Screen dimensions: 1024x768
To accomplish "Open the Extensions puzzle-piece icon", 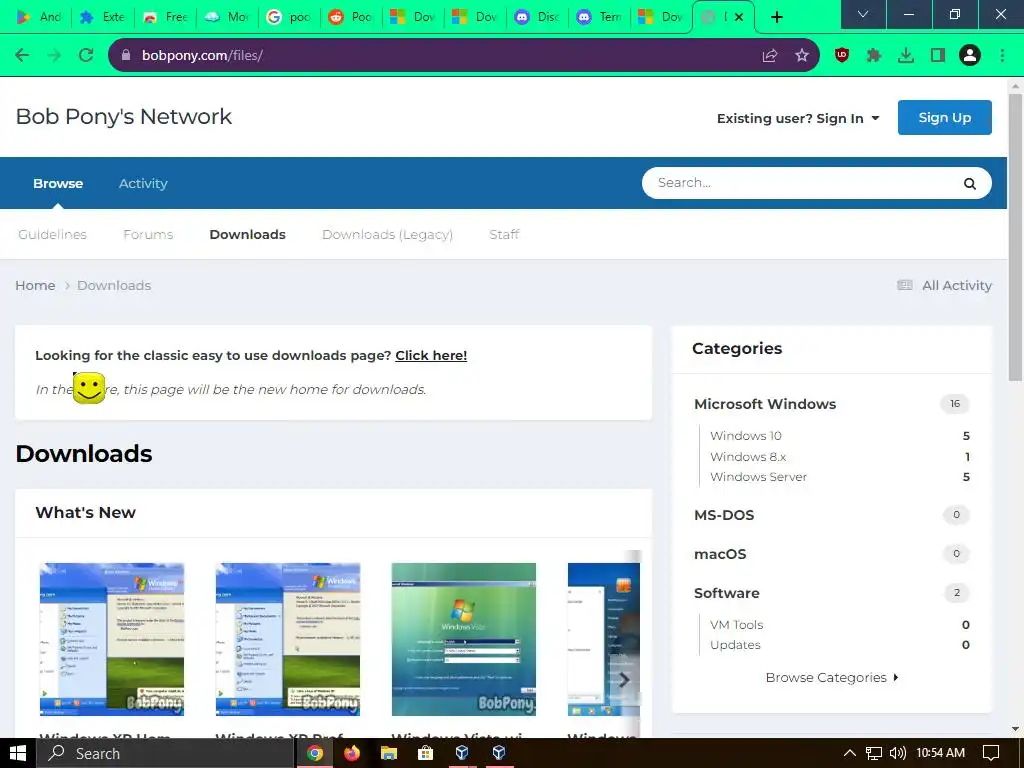I will [x=874, y=56].
